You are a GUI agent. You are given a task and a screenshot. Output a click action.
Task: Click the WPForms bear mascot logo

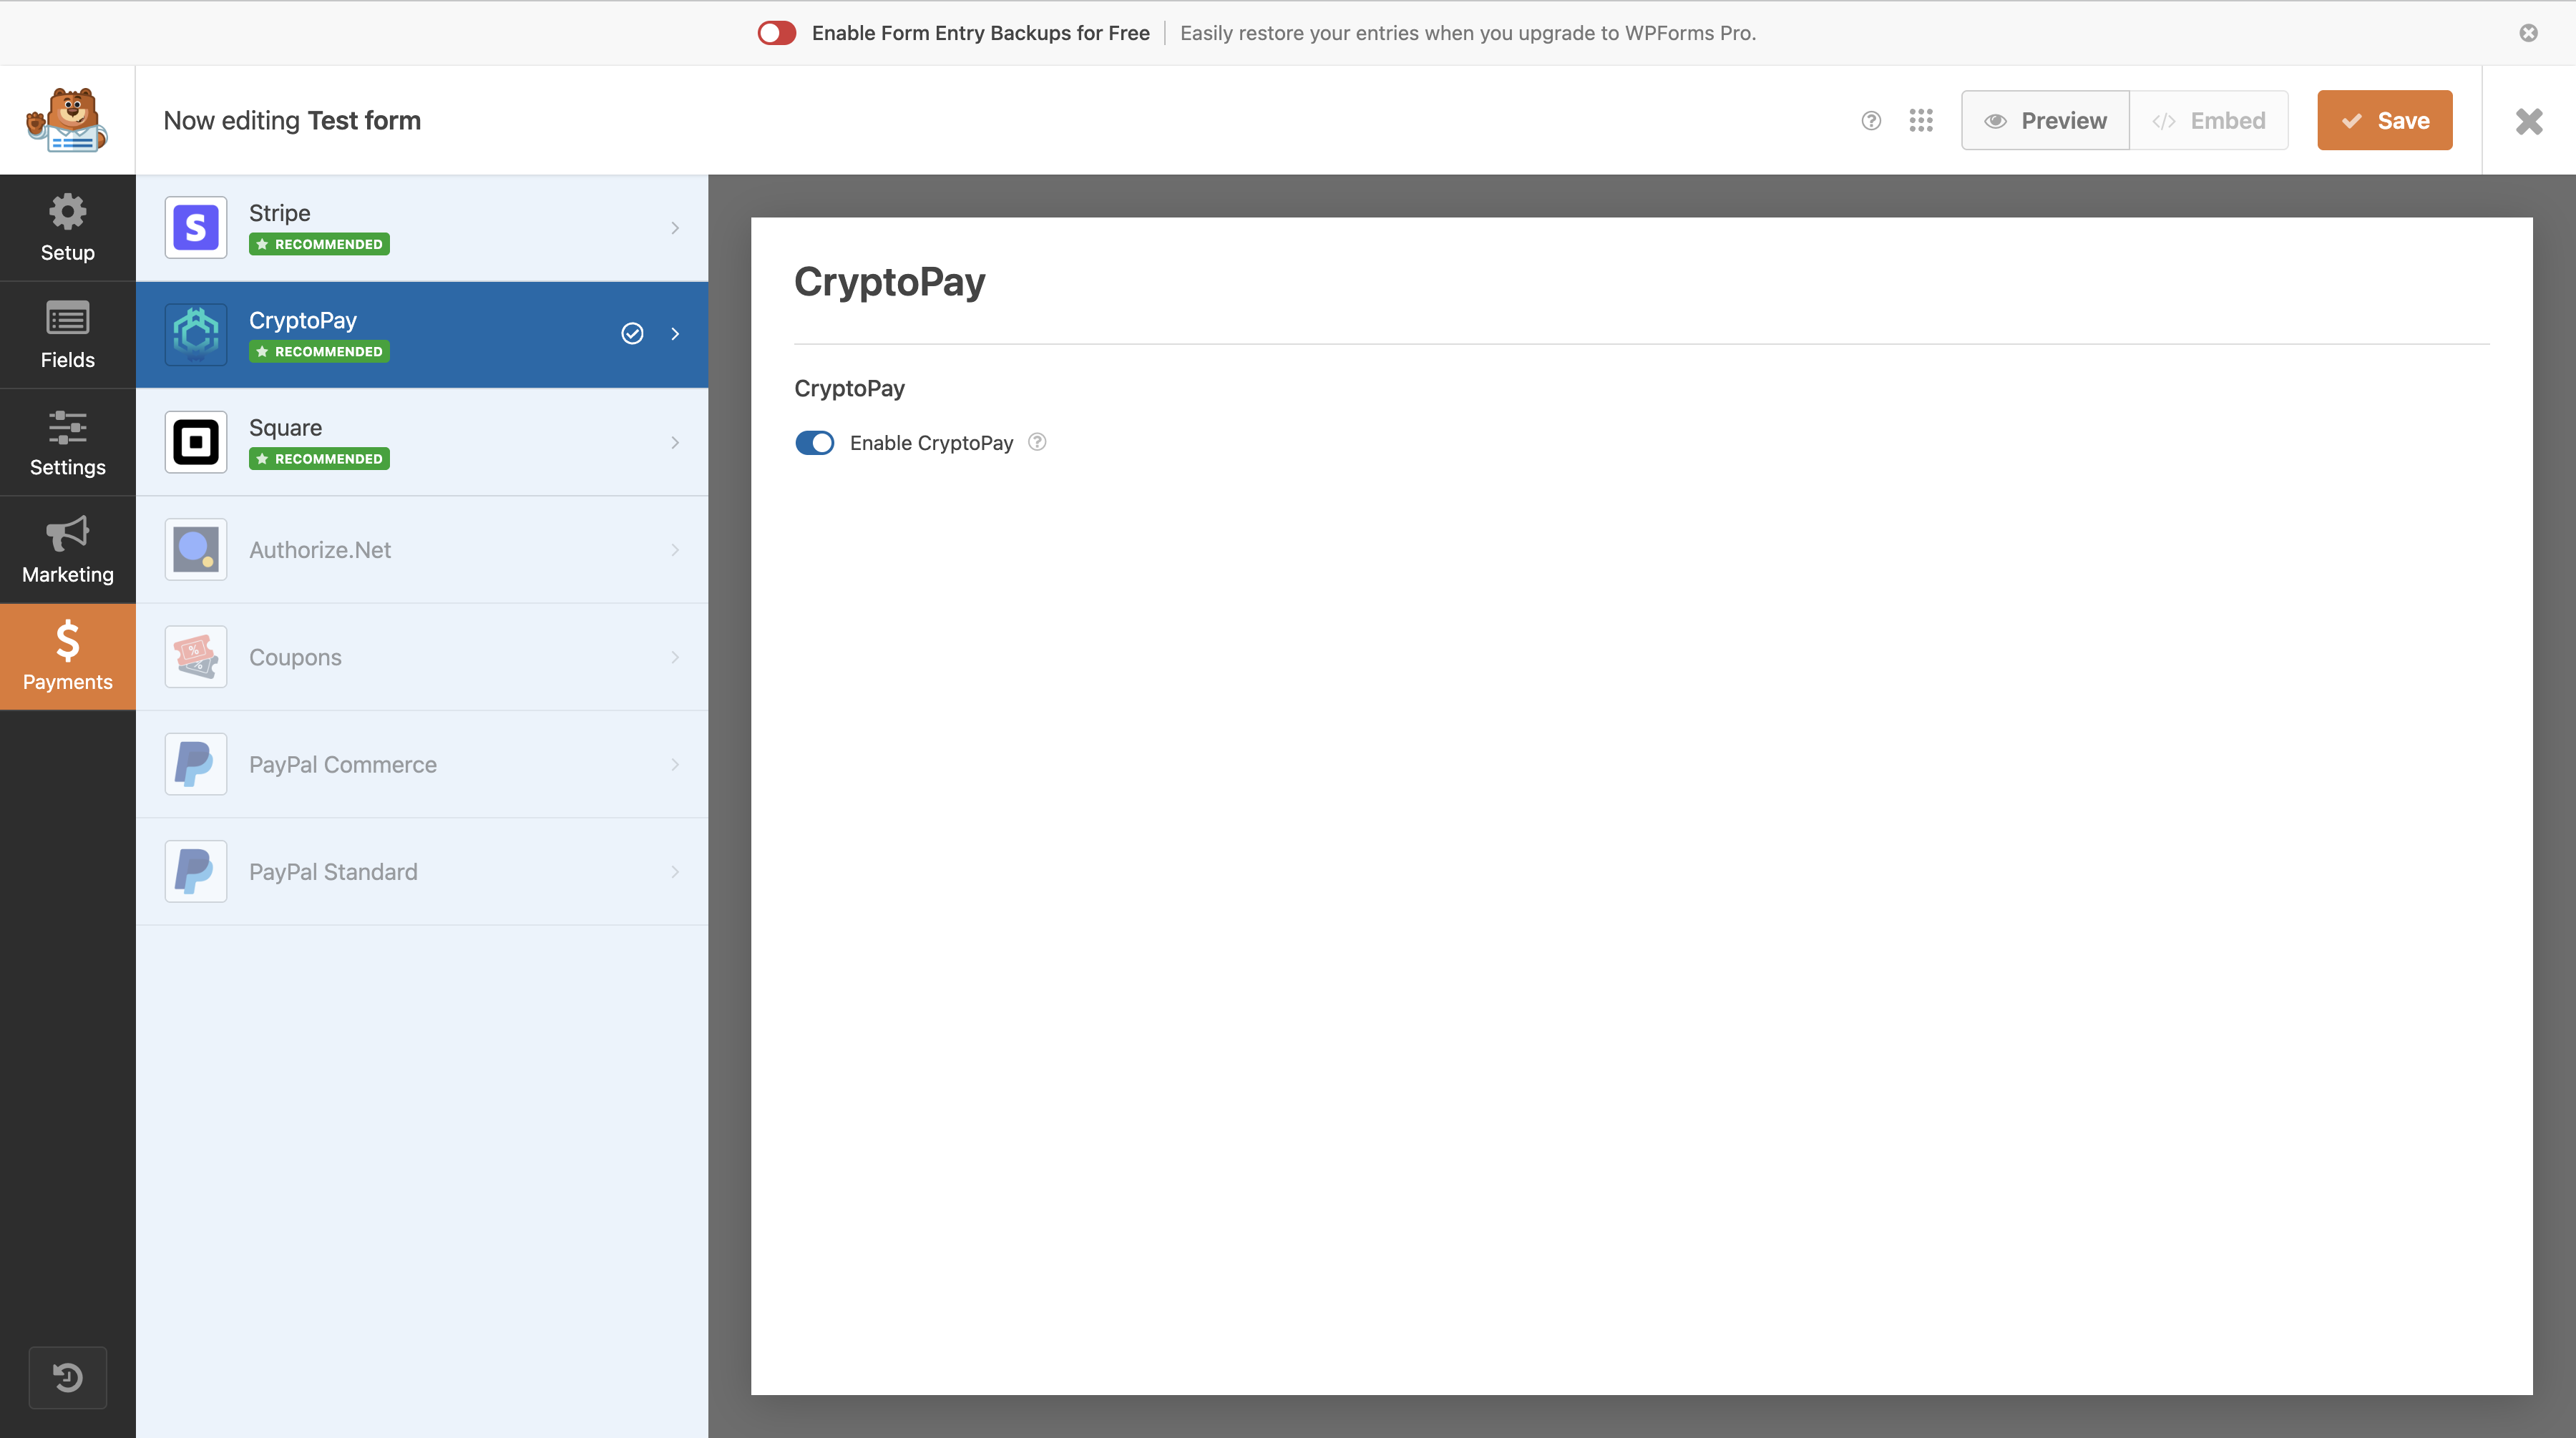coord(67,120)
